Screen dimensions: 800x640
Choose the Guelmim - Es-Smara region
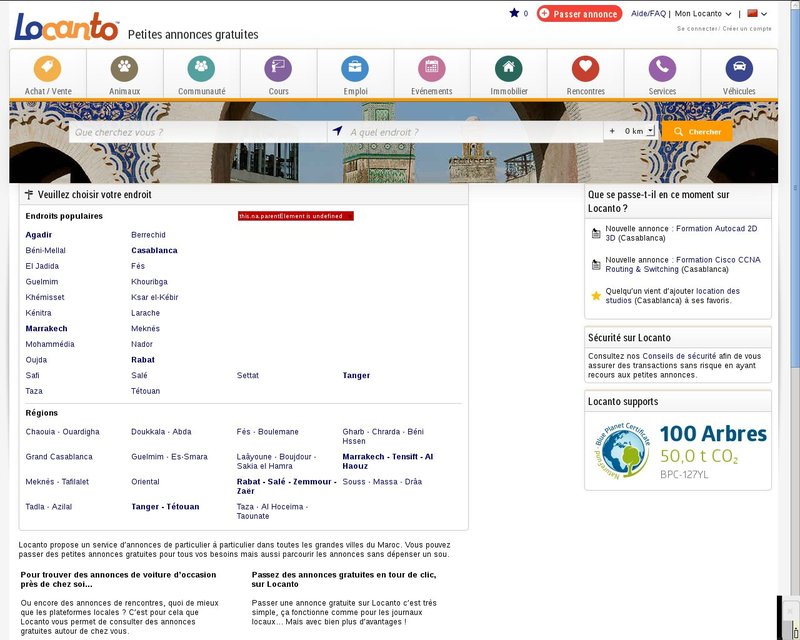(x=169, y=457)
